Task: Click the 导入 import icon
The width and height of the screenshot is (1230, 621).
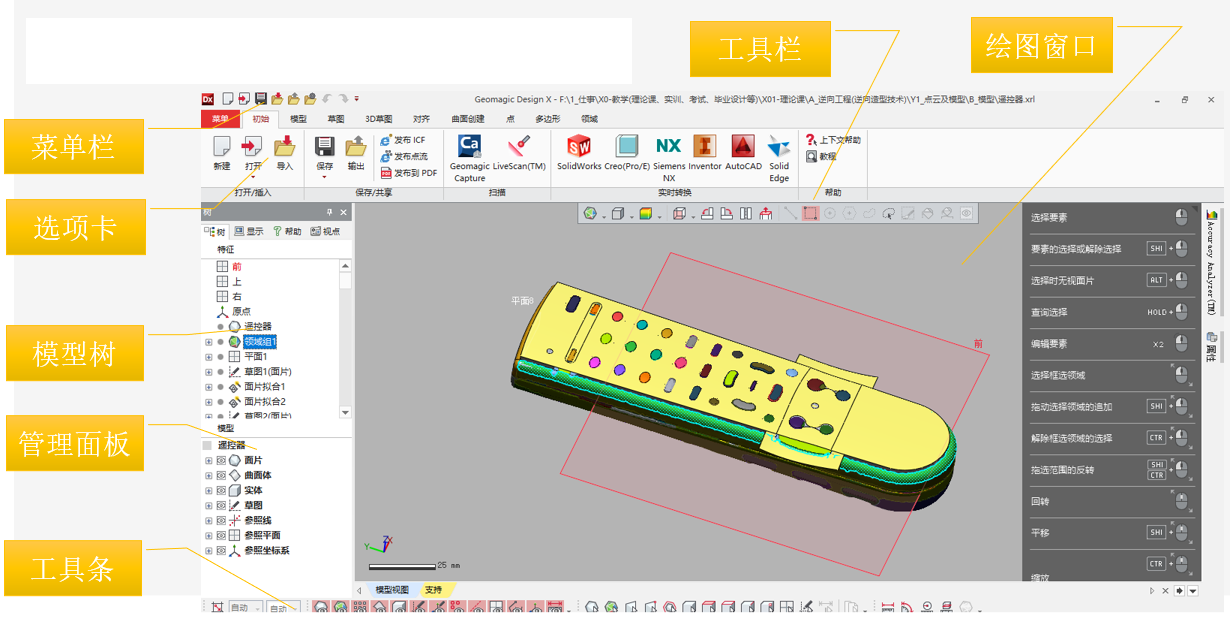Action: pyautogui.click(x=285, y=147)
